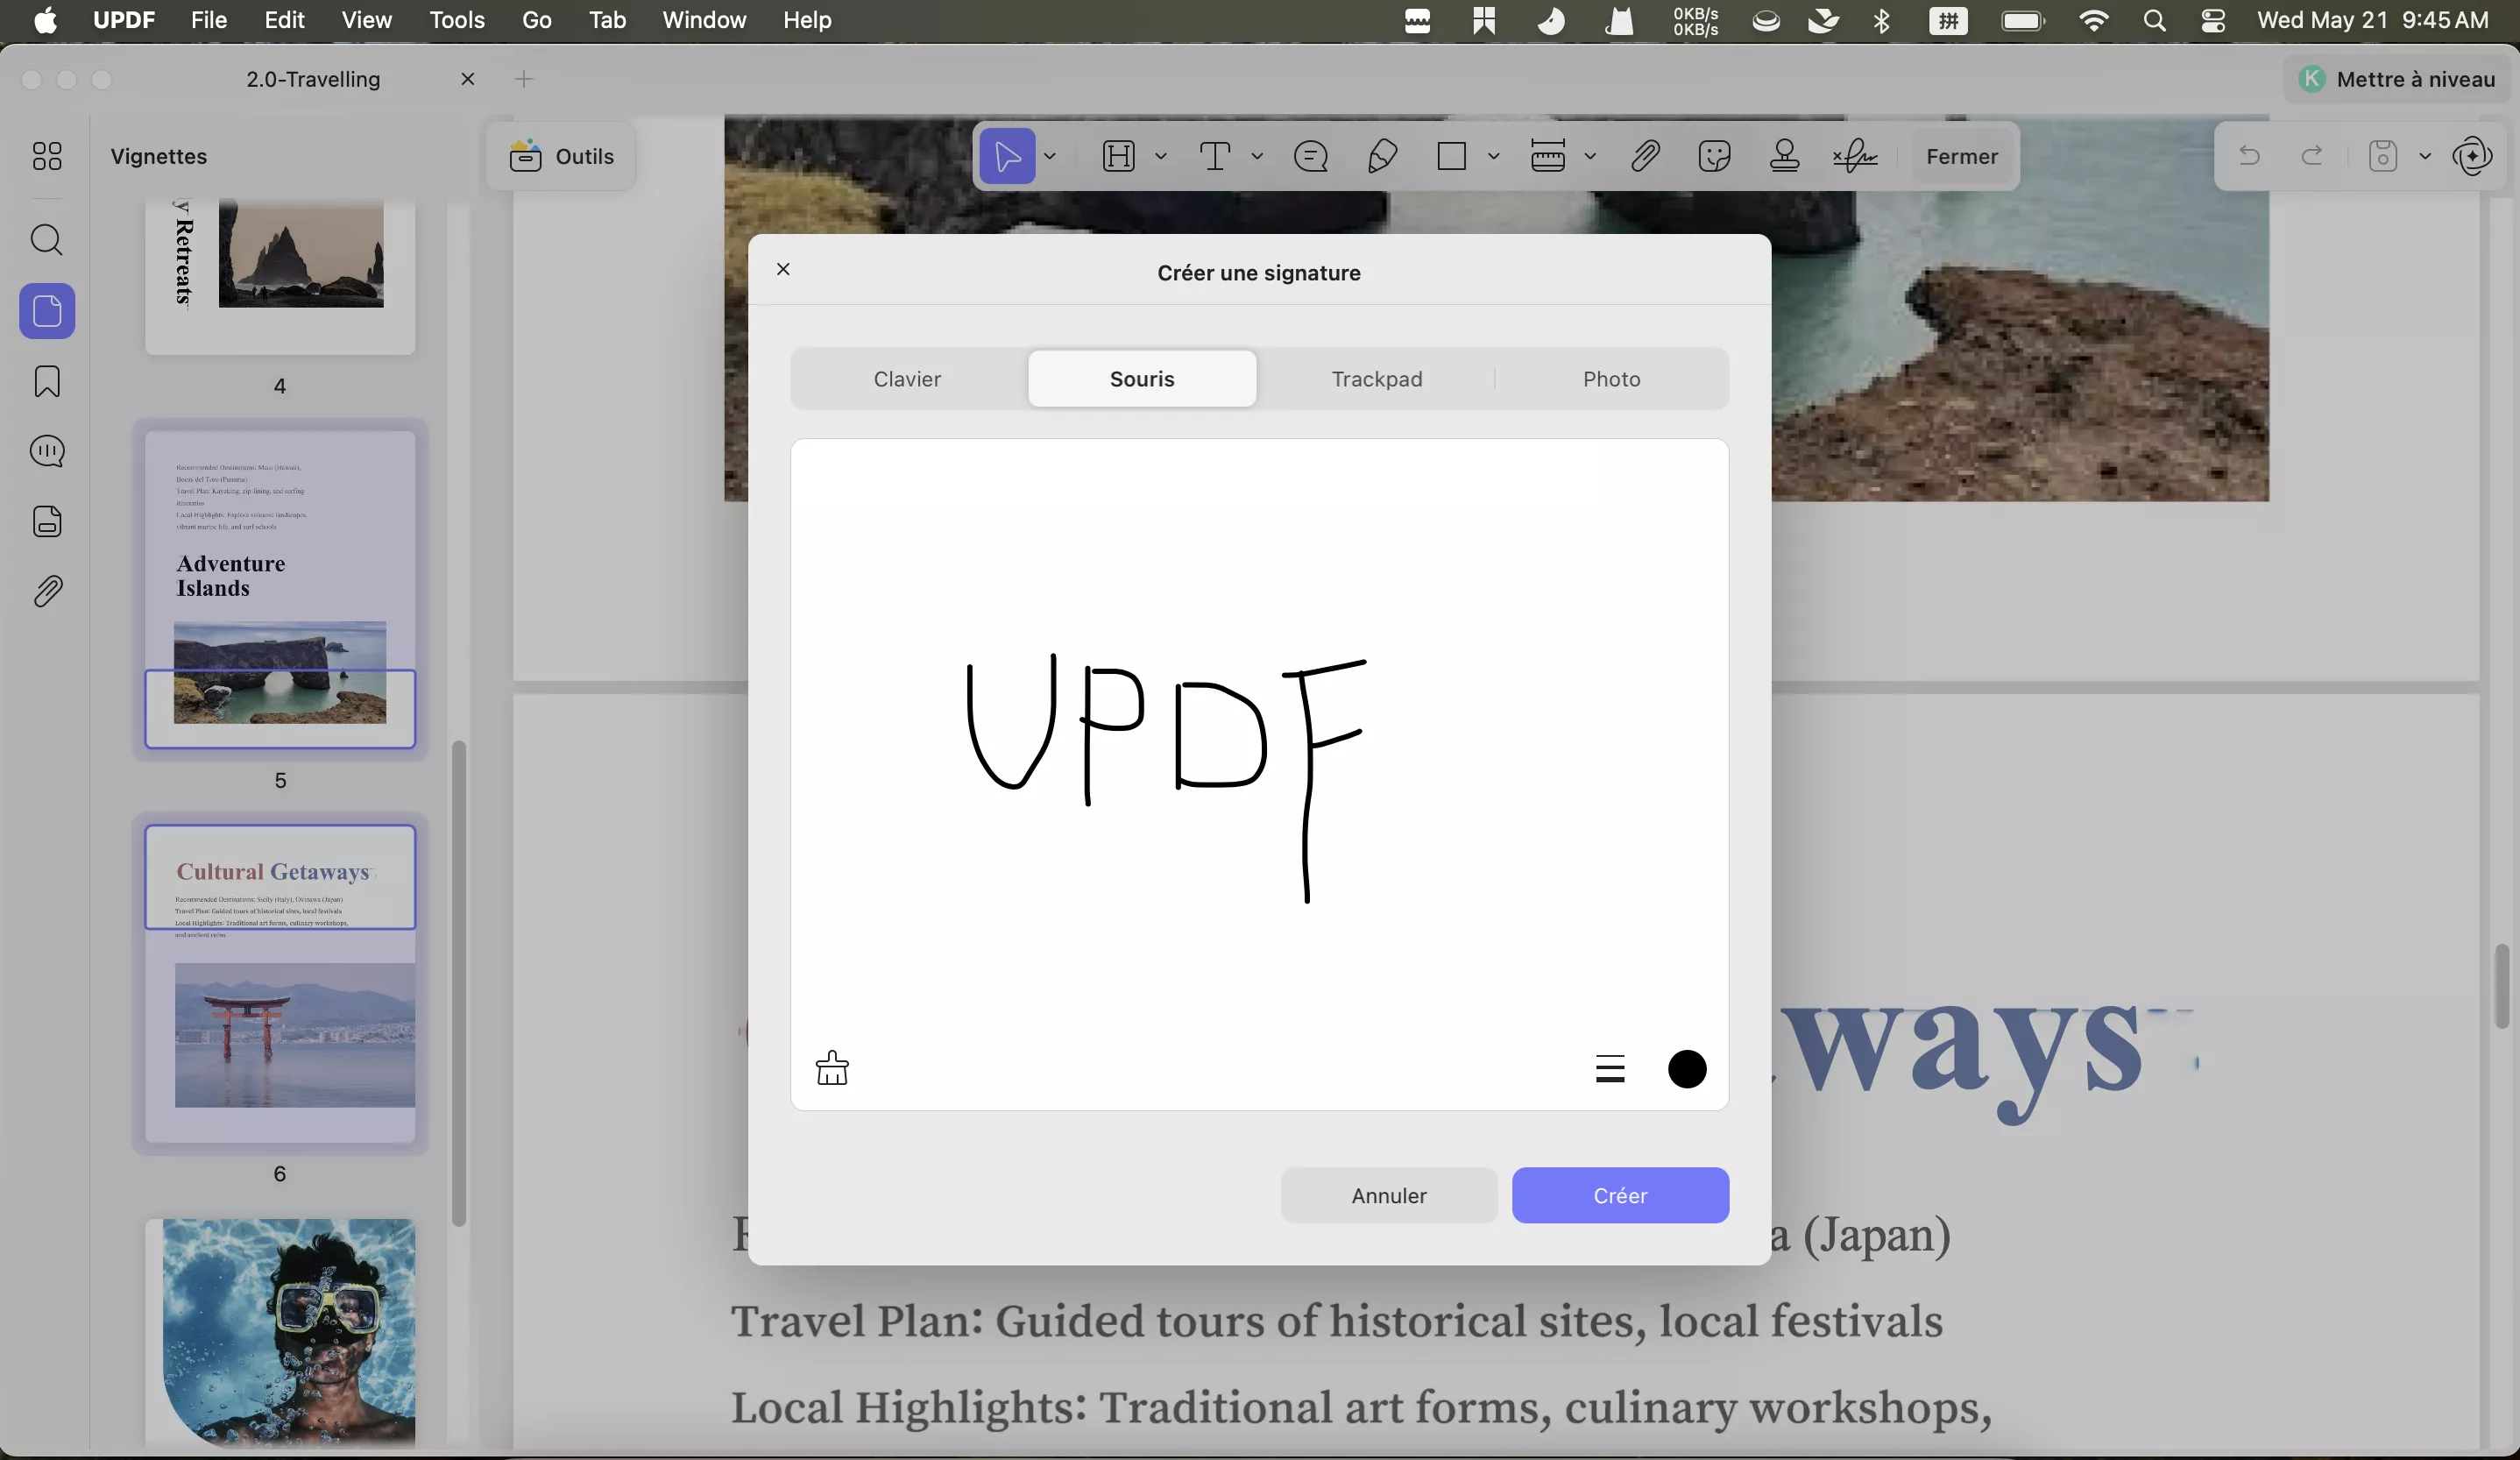The width and height of the screenshot is (2520, 1460).
Task: Select the measurement ruler tool
Action: (1547, 156)
